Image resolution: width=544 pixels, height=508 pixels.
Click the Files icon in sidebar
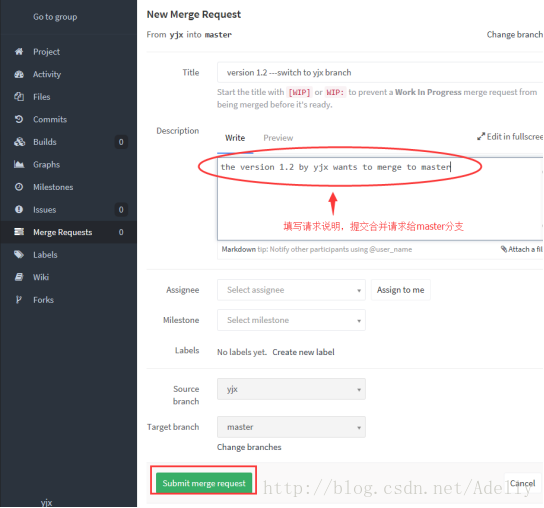pos(19,97)
